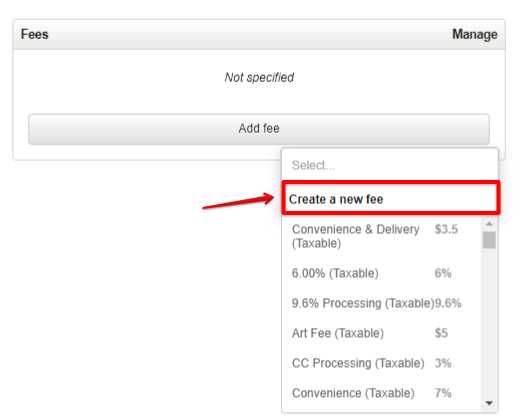Click the 3% value beside CC Processing
521x417 pixels.
[x=443, y=363]
